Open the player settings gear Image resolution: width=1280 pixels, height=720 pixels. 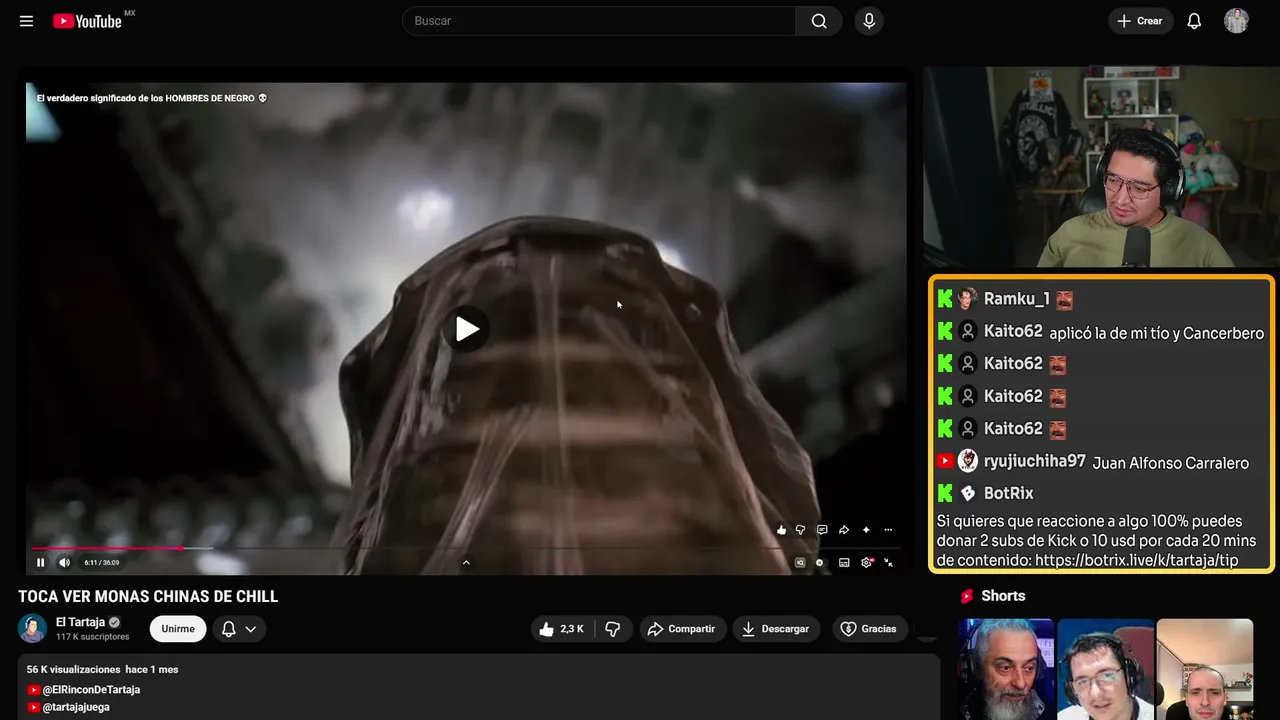867,562
